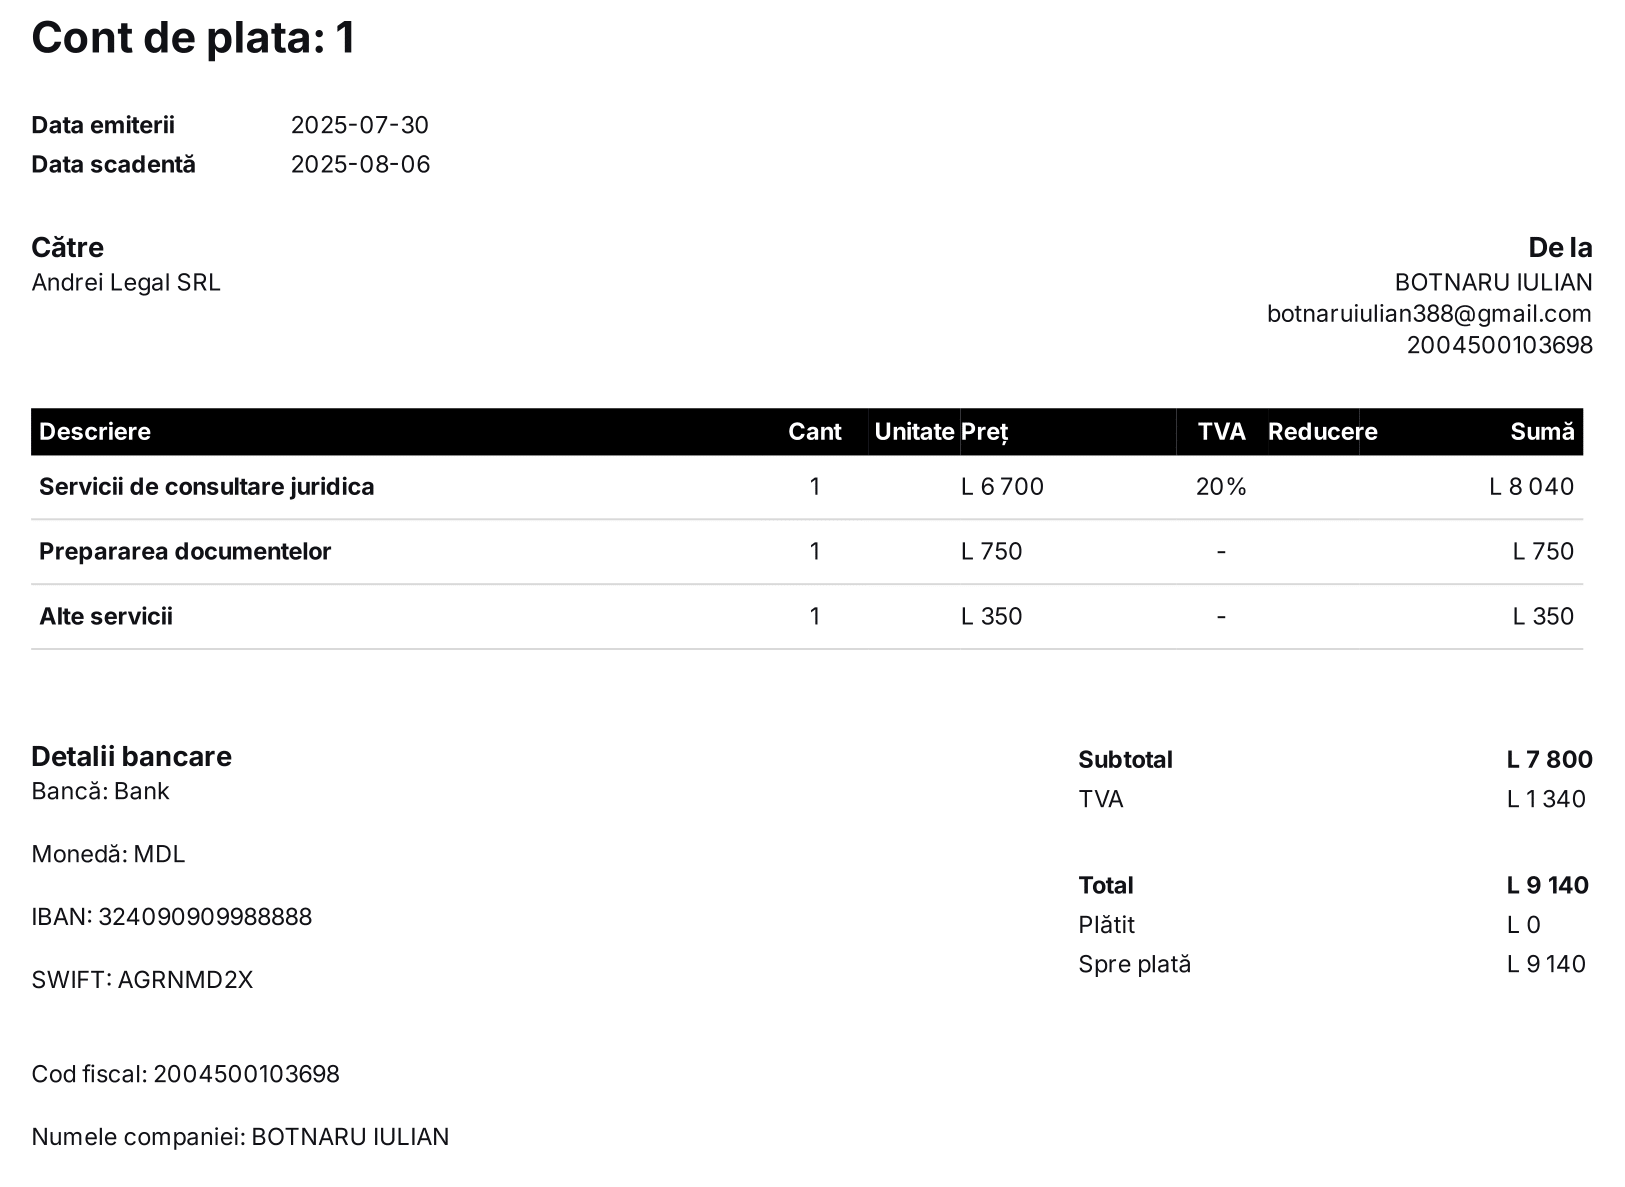Select the client name Andrei Legal SRL
The image size is (1625, 1187).
coord(126,283)
